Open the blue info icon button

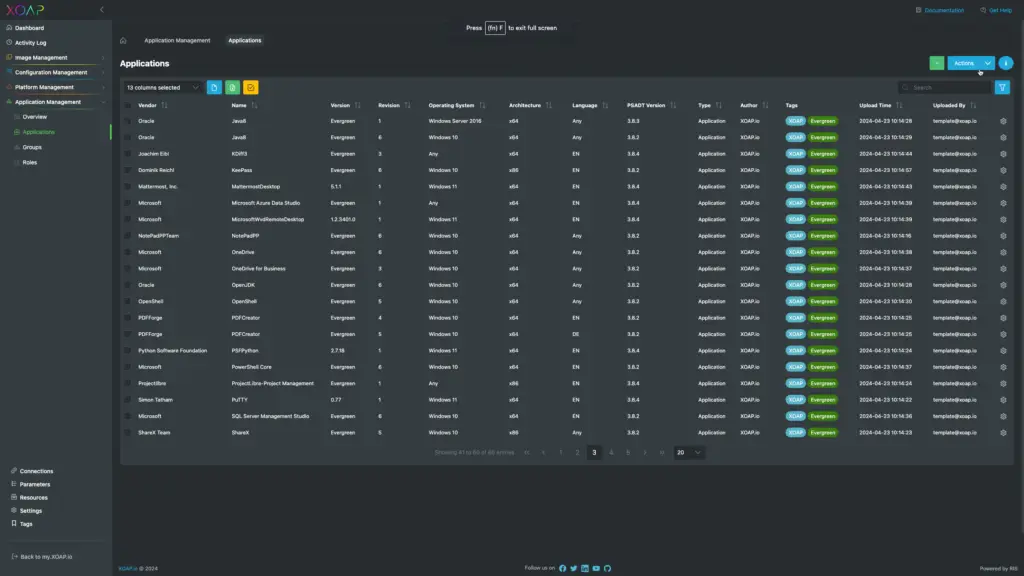click(1006, 63)
